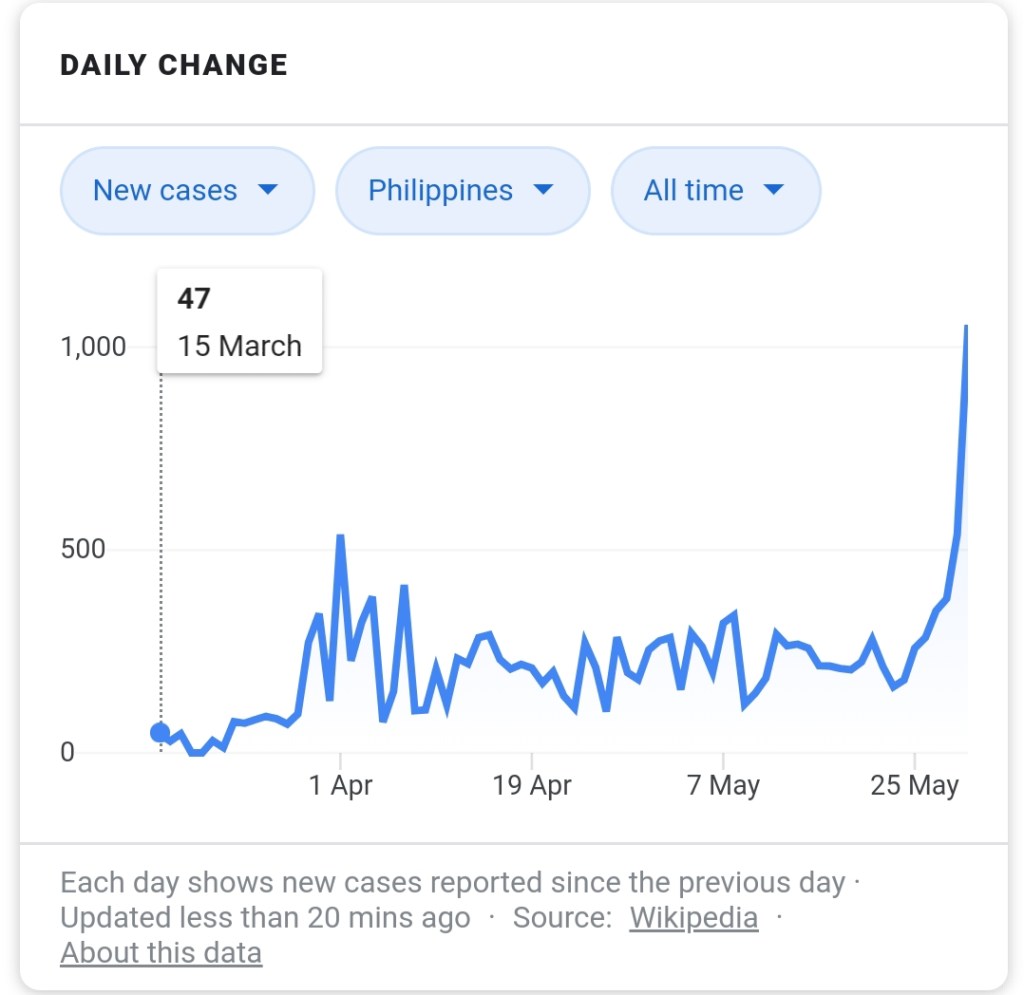The height and width of the screenshot is (995, 1024).
Task: Click the 0 y-axis label
Action: pyautogui.click(x=68, y=752)
